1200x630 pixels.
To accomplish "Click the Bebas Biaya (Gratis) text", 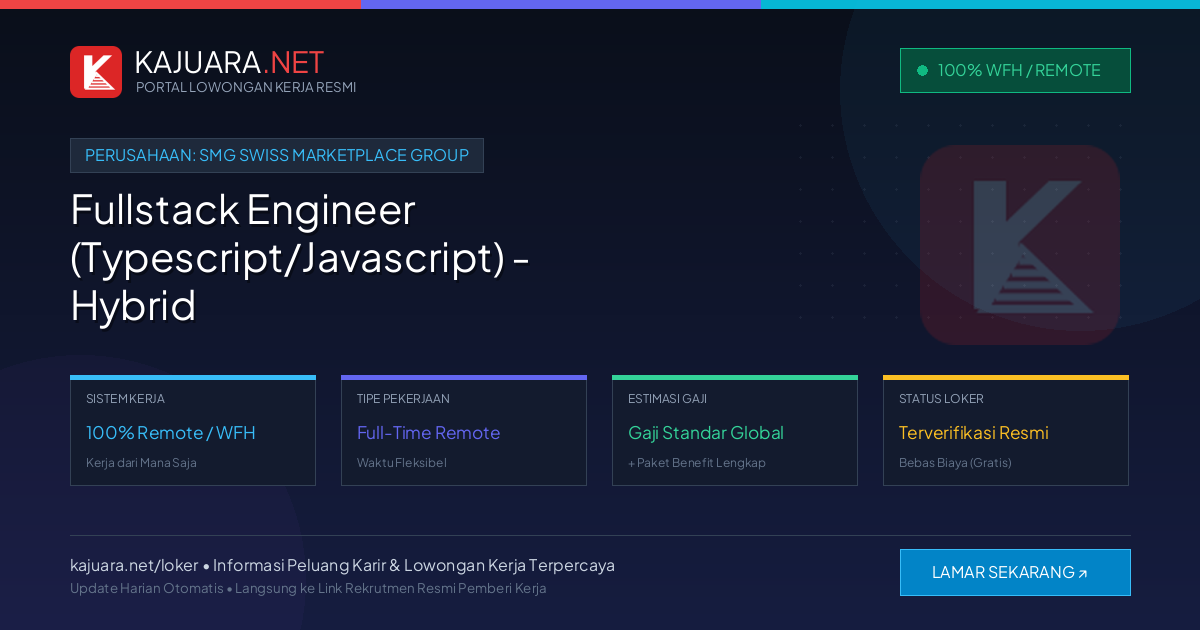I will tap(955, 463).
